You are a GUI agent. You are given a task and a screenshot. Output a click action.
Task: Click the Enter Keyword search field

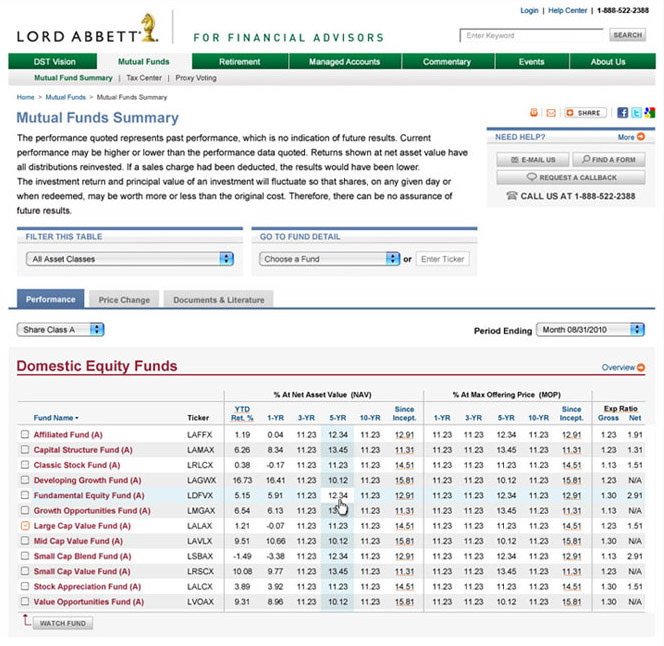(x=531, y=36)
